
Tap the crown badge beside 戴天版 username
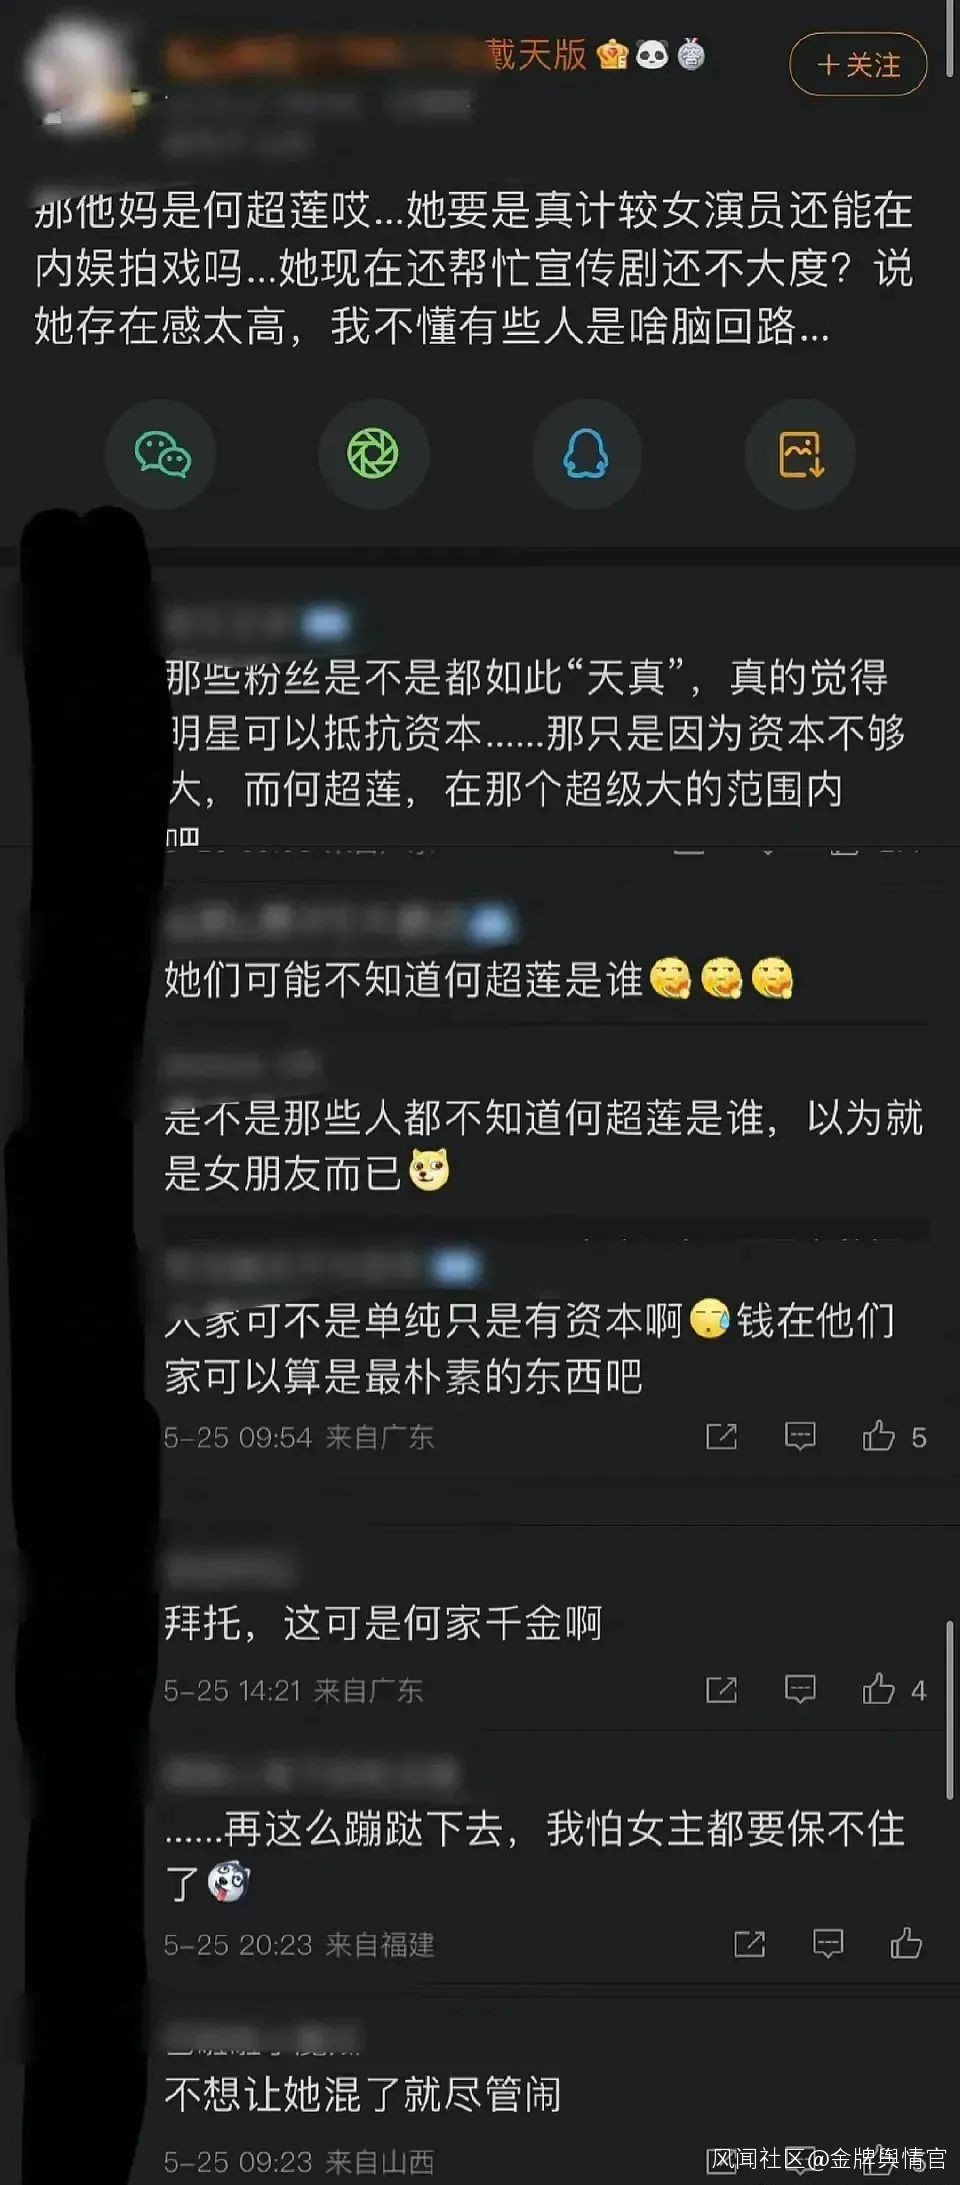click(612, 53)
